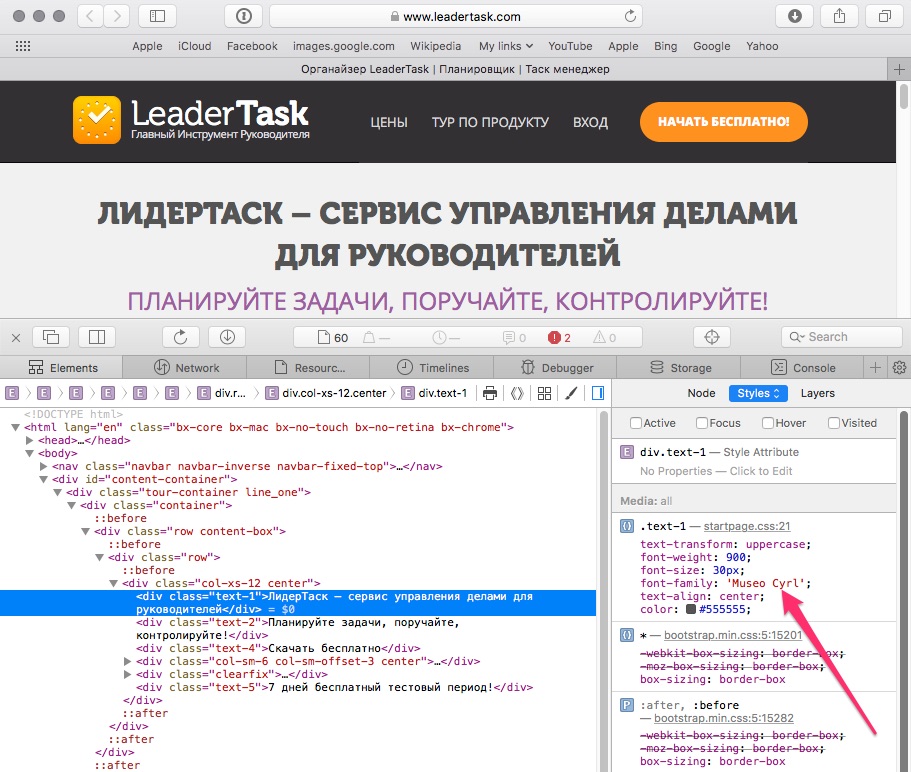Open the Styles selector dropdown
Viewport: 911px width, 772px height.
coord(758,393)
